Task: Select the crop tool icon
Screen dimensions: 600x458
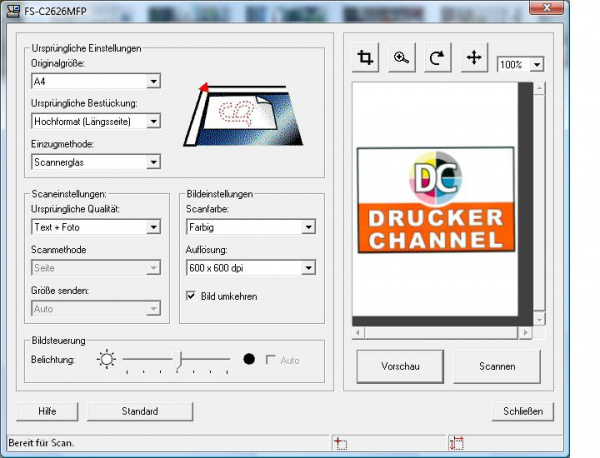Action: coord(365,58)
